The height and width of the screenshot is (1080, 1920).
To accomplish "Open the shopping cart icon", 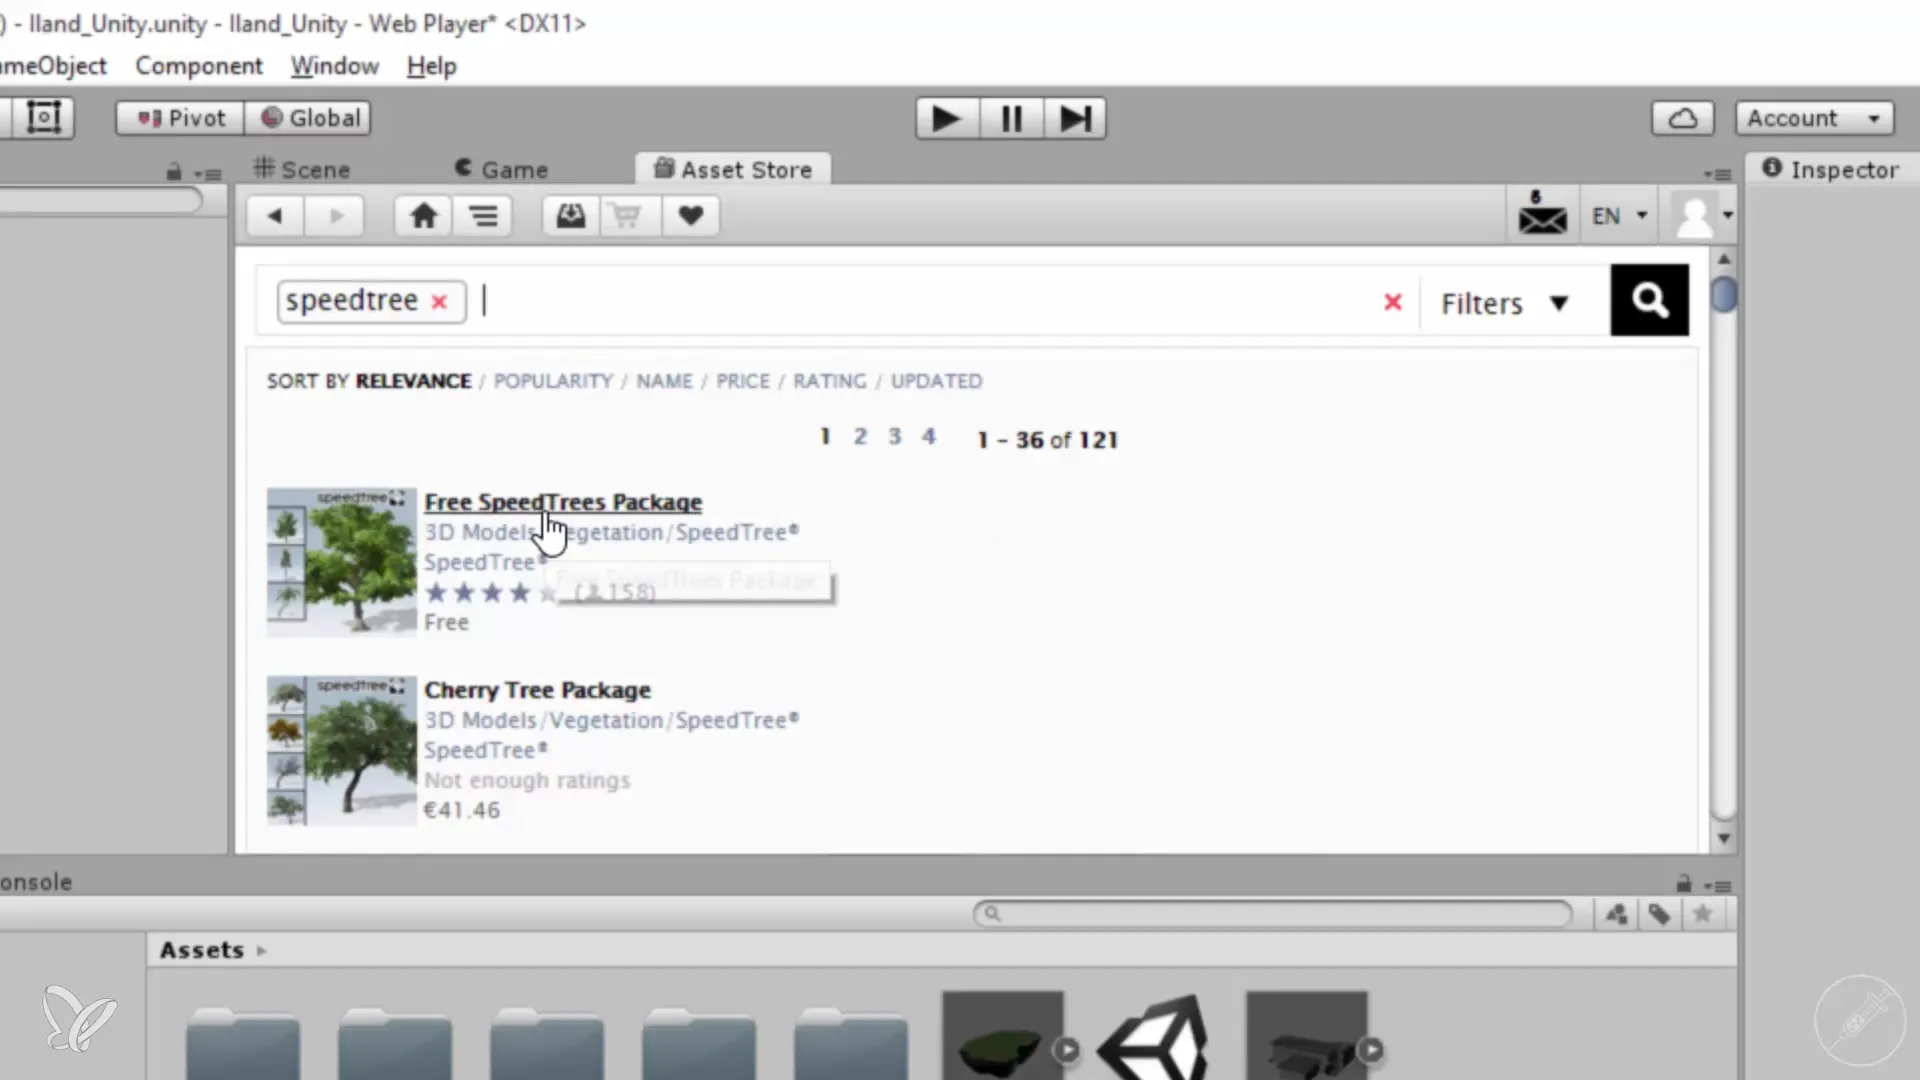I will pos(627,216).
